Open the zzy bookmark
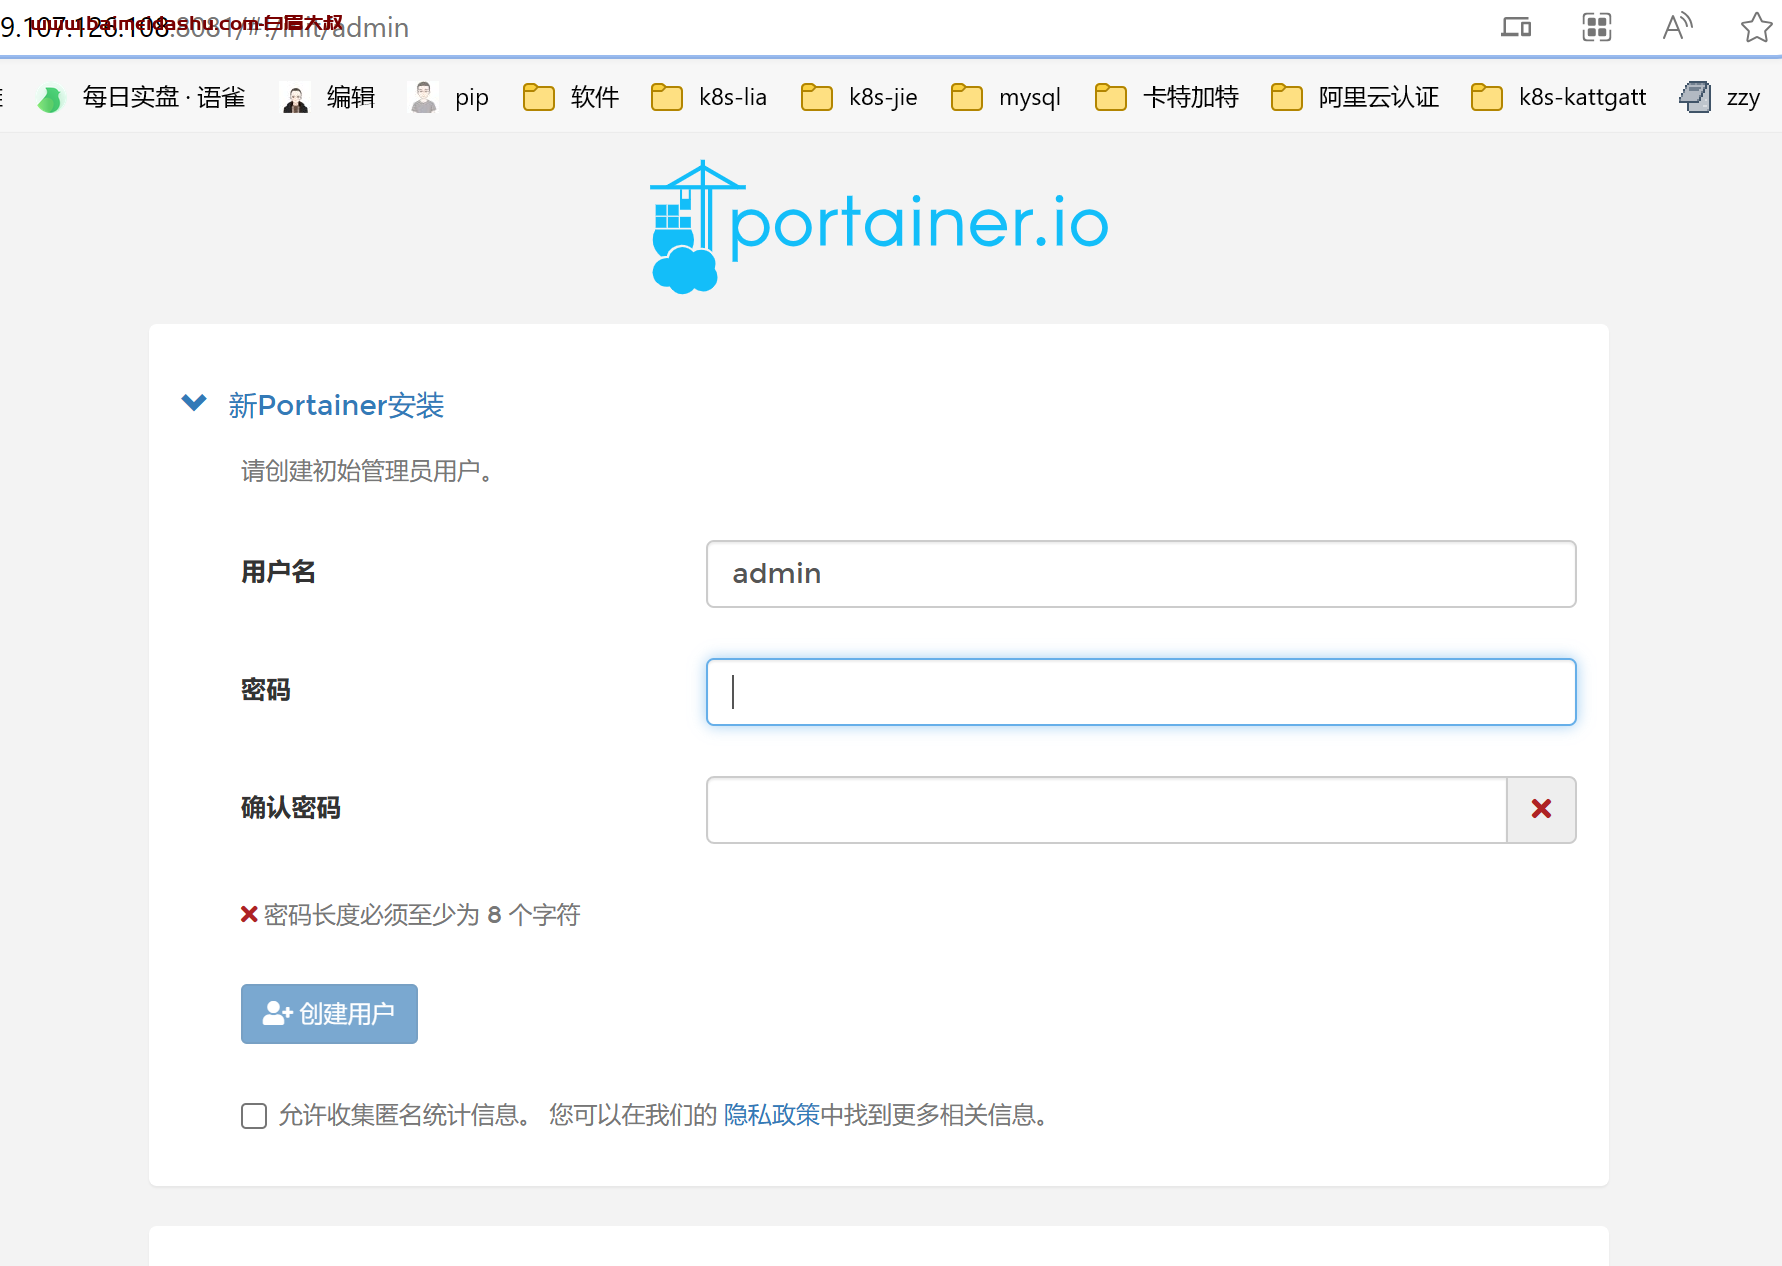The image size is (1782, 1266). tap(1720, 97)
